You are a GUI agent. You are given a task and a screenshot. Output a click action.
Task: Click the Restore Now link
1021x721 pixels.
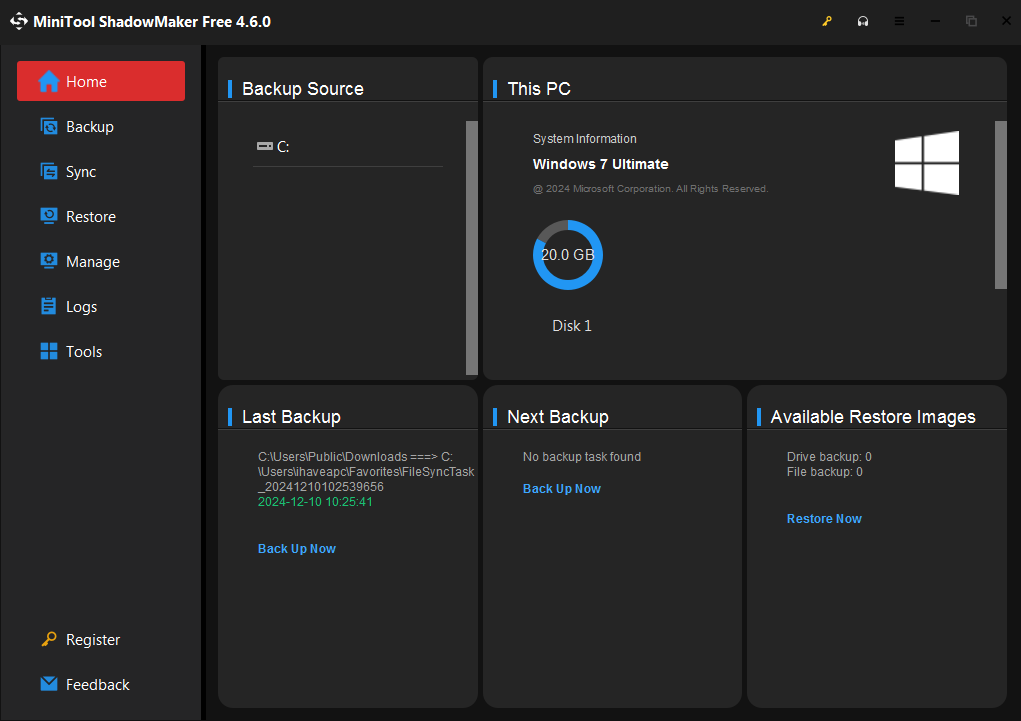(x=824, y=518)
